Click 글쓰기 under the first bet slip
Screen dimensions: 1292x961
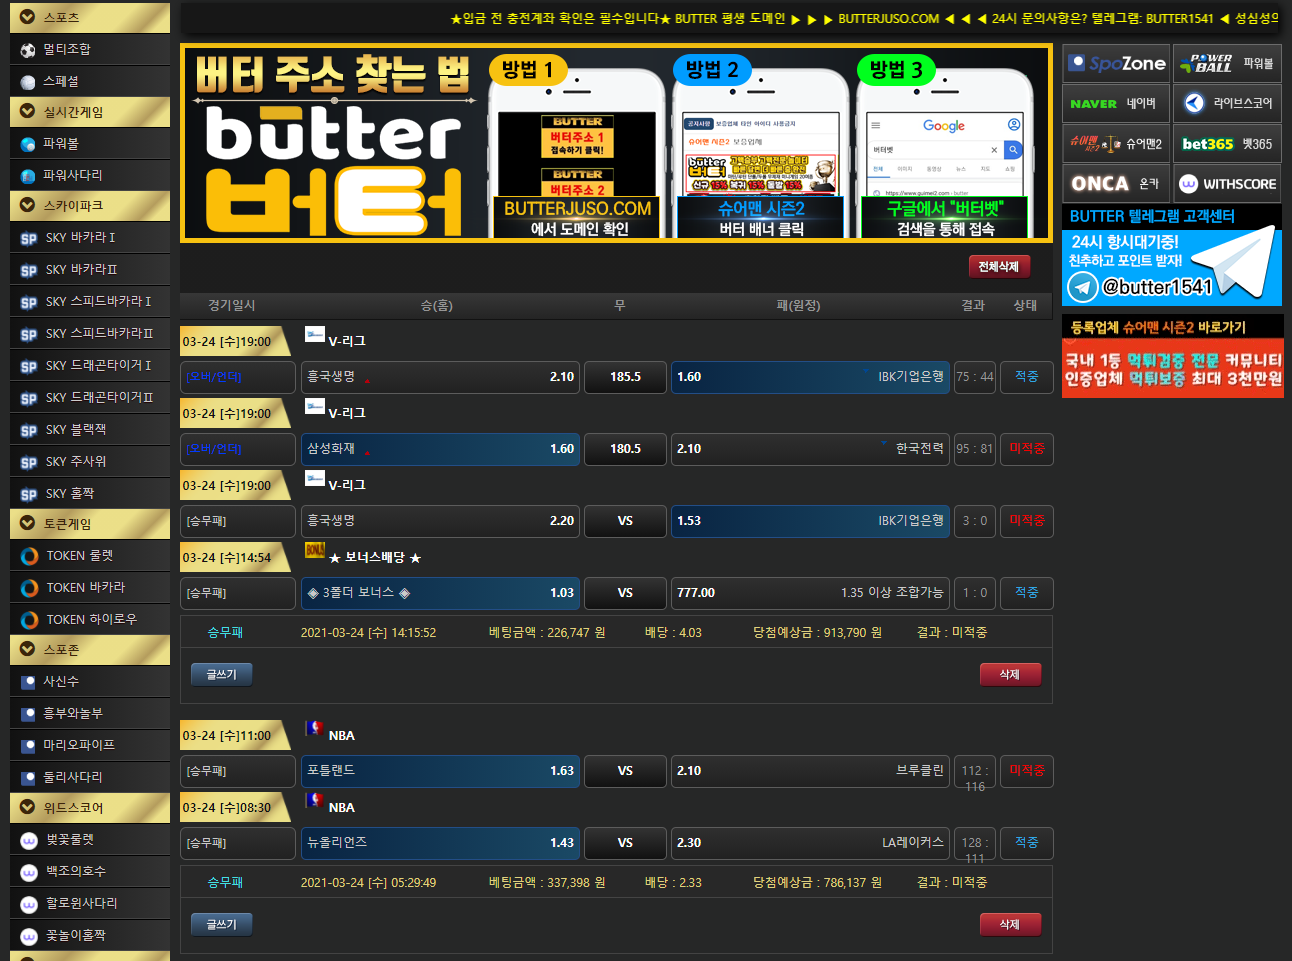click(221, 675)
